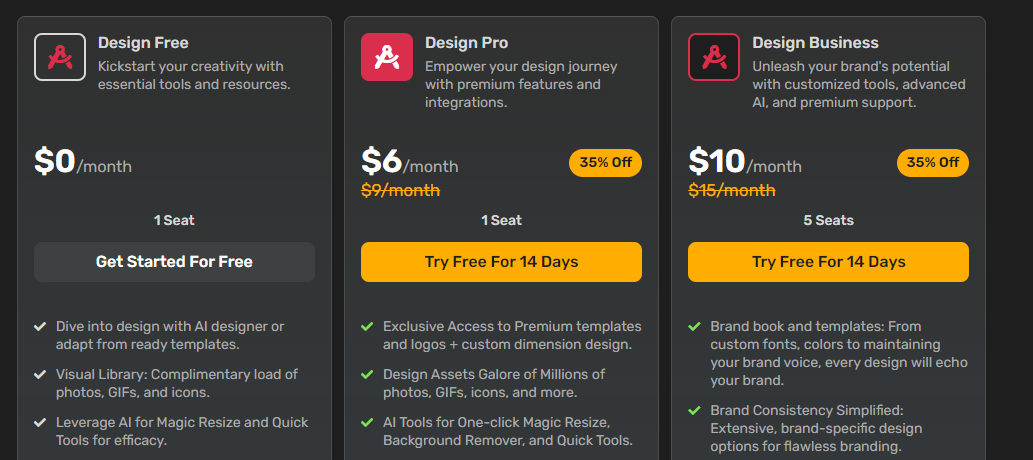Click checkmark beside AI designer feature
Image resolution: width=1033 pixels, height=460 pixels.
click(40, 326)
